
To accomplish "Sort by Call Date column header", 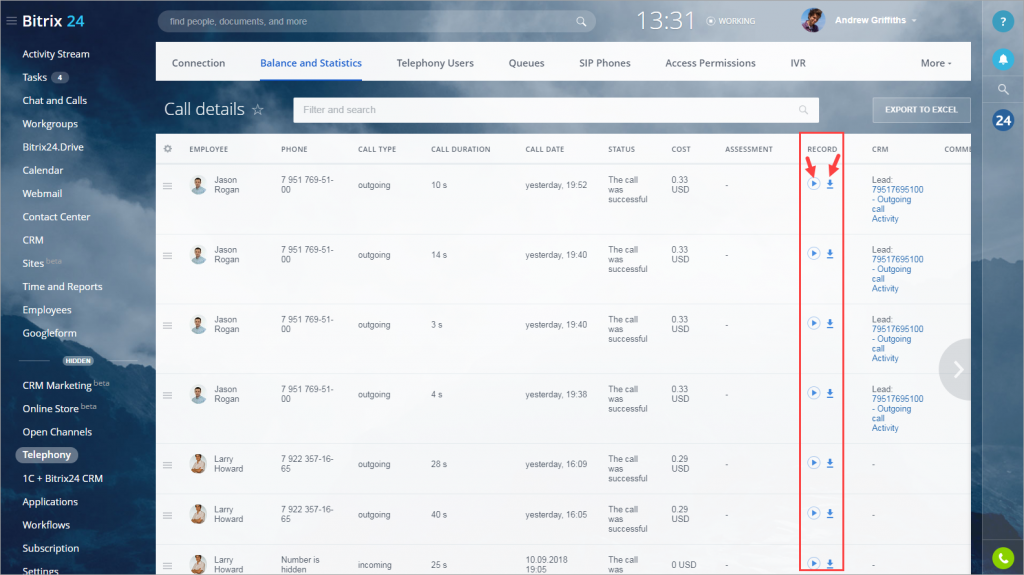I will (x=545, y=149).
